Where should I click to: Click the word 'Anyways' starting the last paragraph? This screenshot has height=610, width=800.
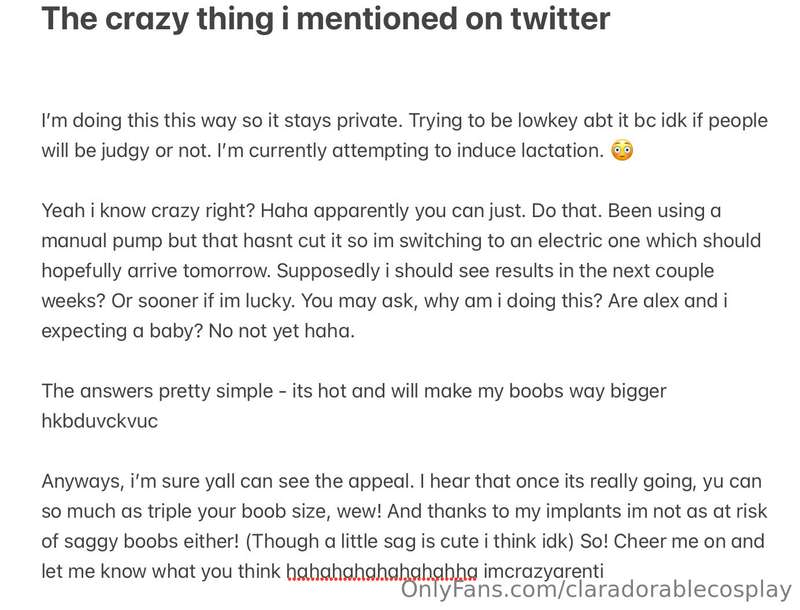click(83, 481)
